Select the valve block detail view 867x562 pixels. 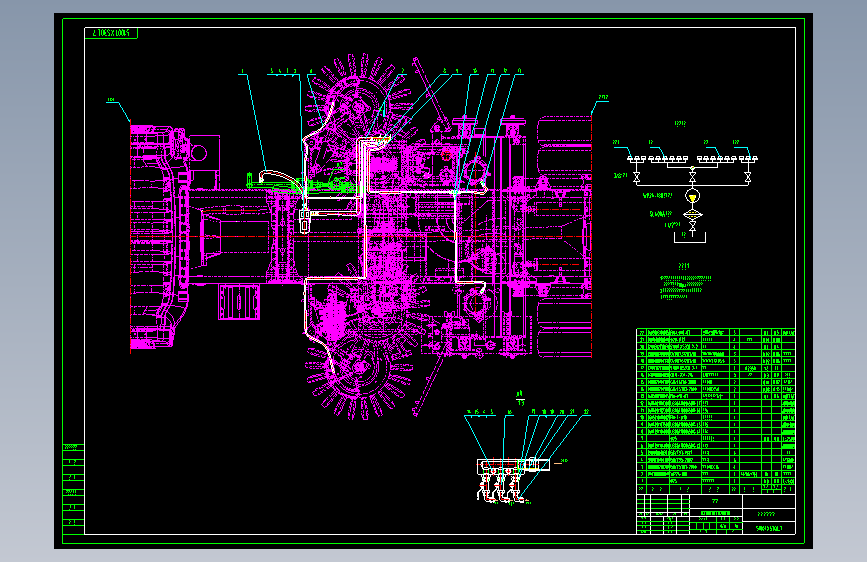click(513, 480)
